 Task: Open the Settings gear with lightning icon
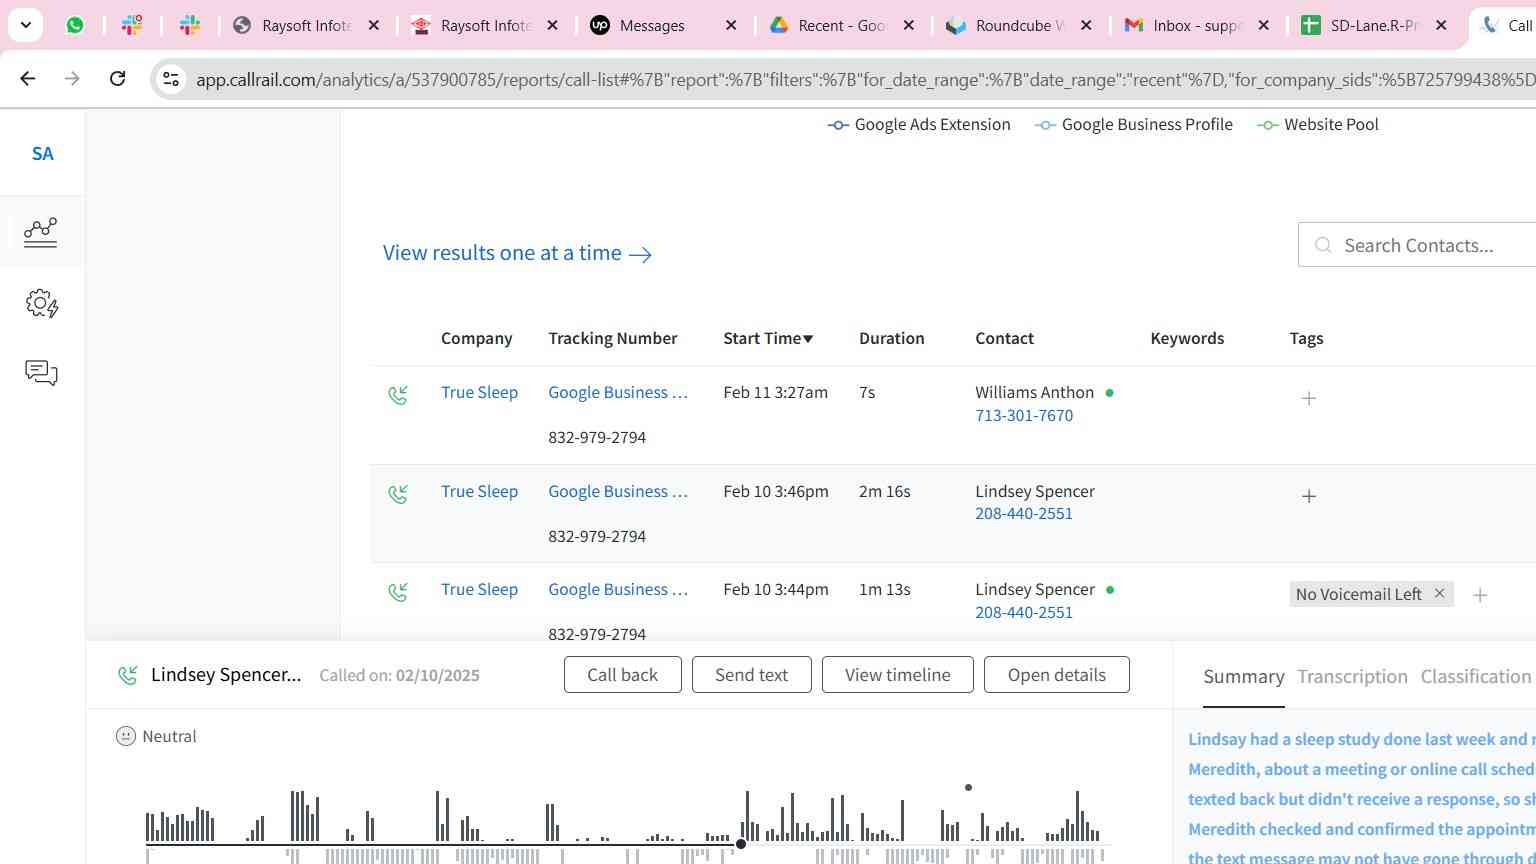pyautogui.click(x=41, y=303)
